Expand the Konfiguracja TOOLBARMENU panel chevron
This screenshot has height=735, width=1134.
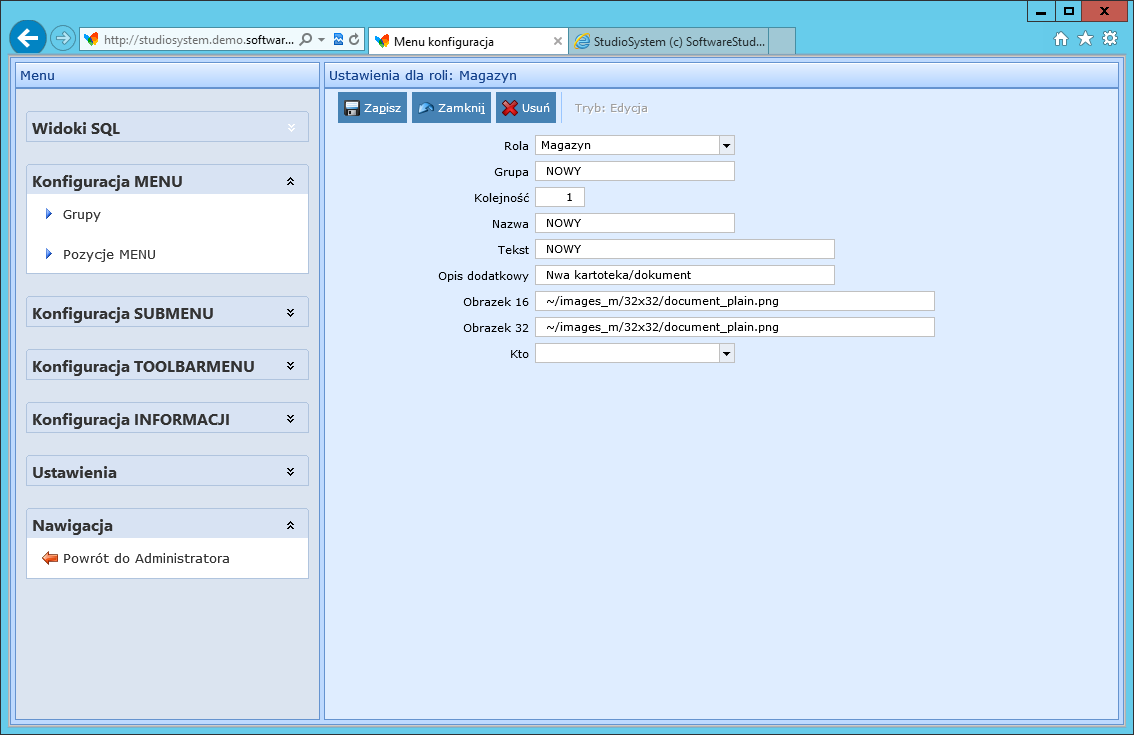291,366
